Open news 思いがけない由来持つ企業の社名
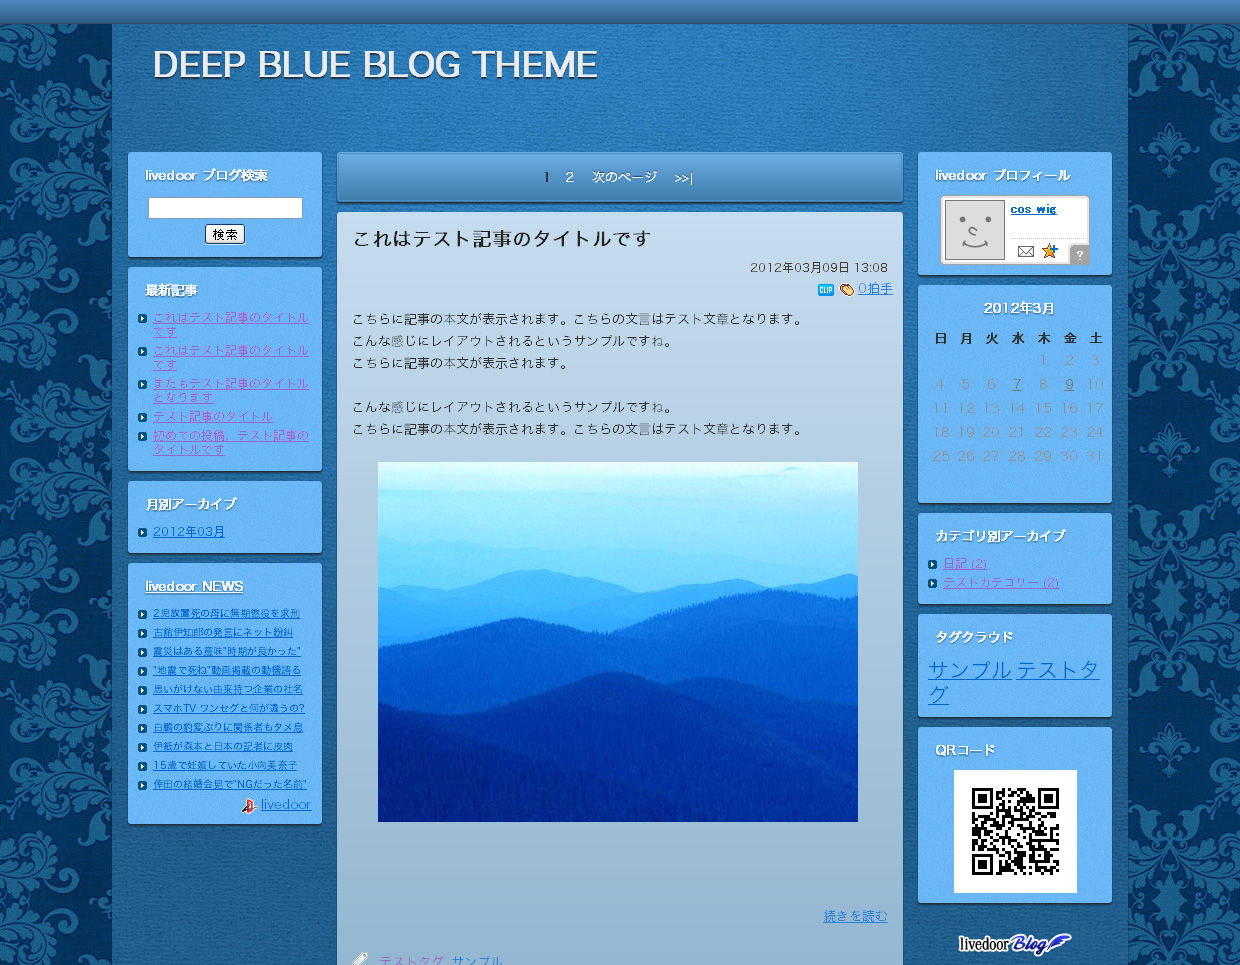This screenshot has height=965, width=1240. 228,690
